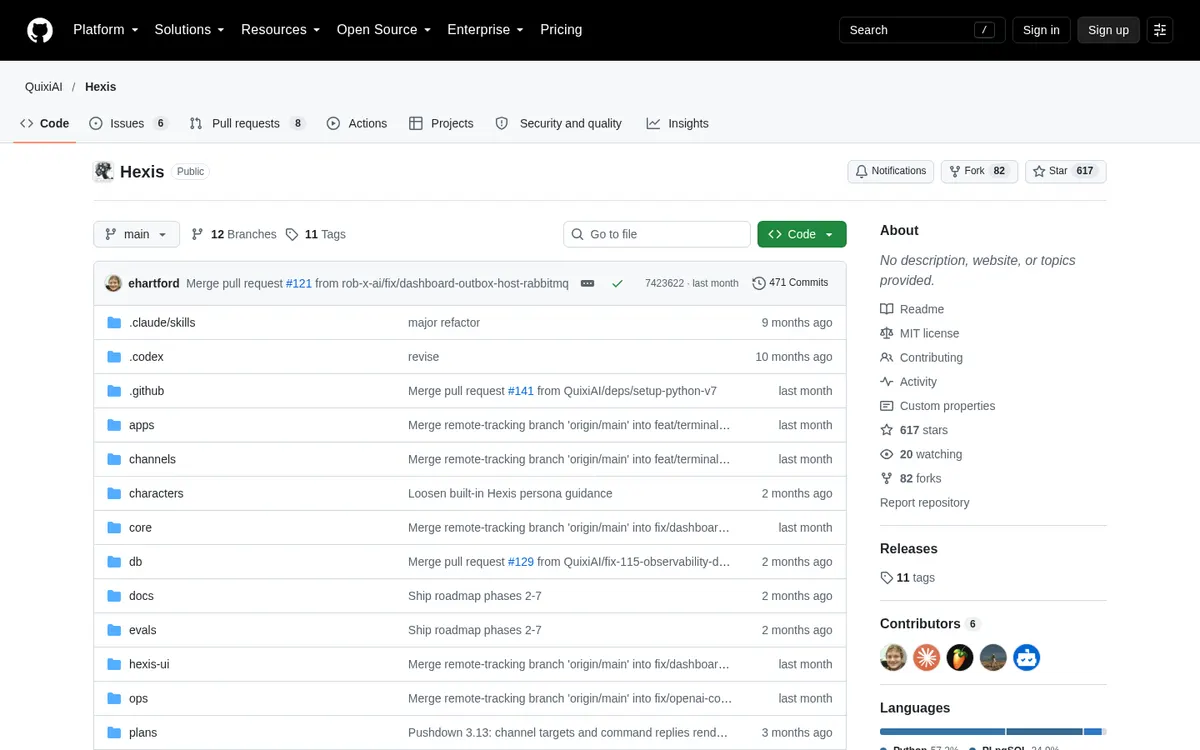Click the folder icon for .claude/skills
The height and width of the screenshot is (750, 1200).
tap(114, 323)
